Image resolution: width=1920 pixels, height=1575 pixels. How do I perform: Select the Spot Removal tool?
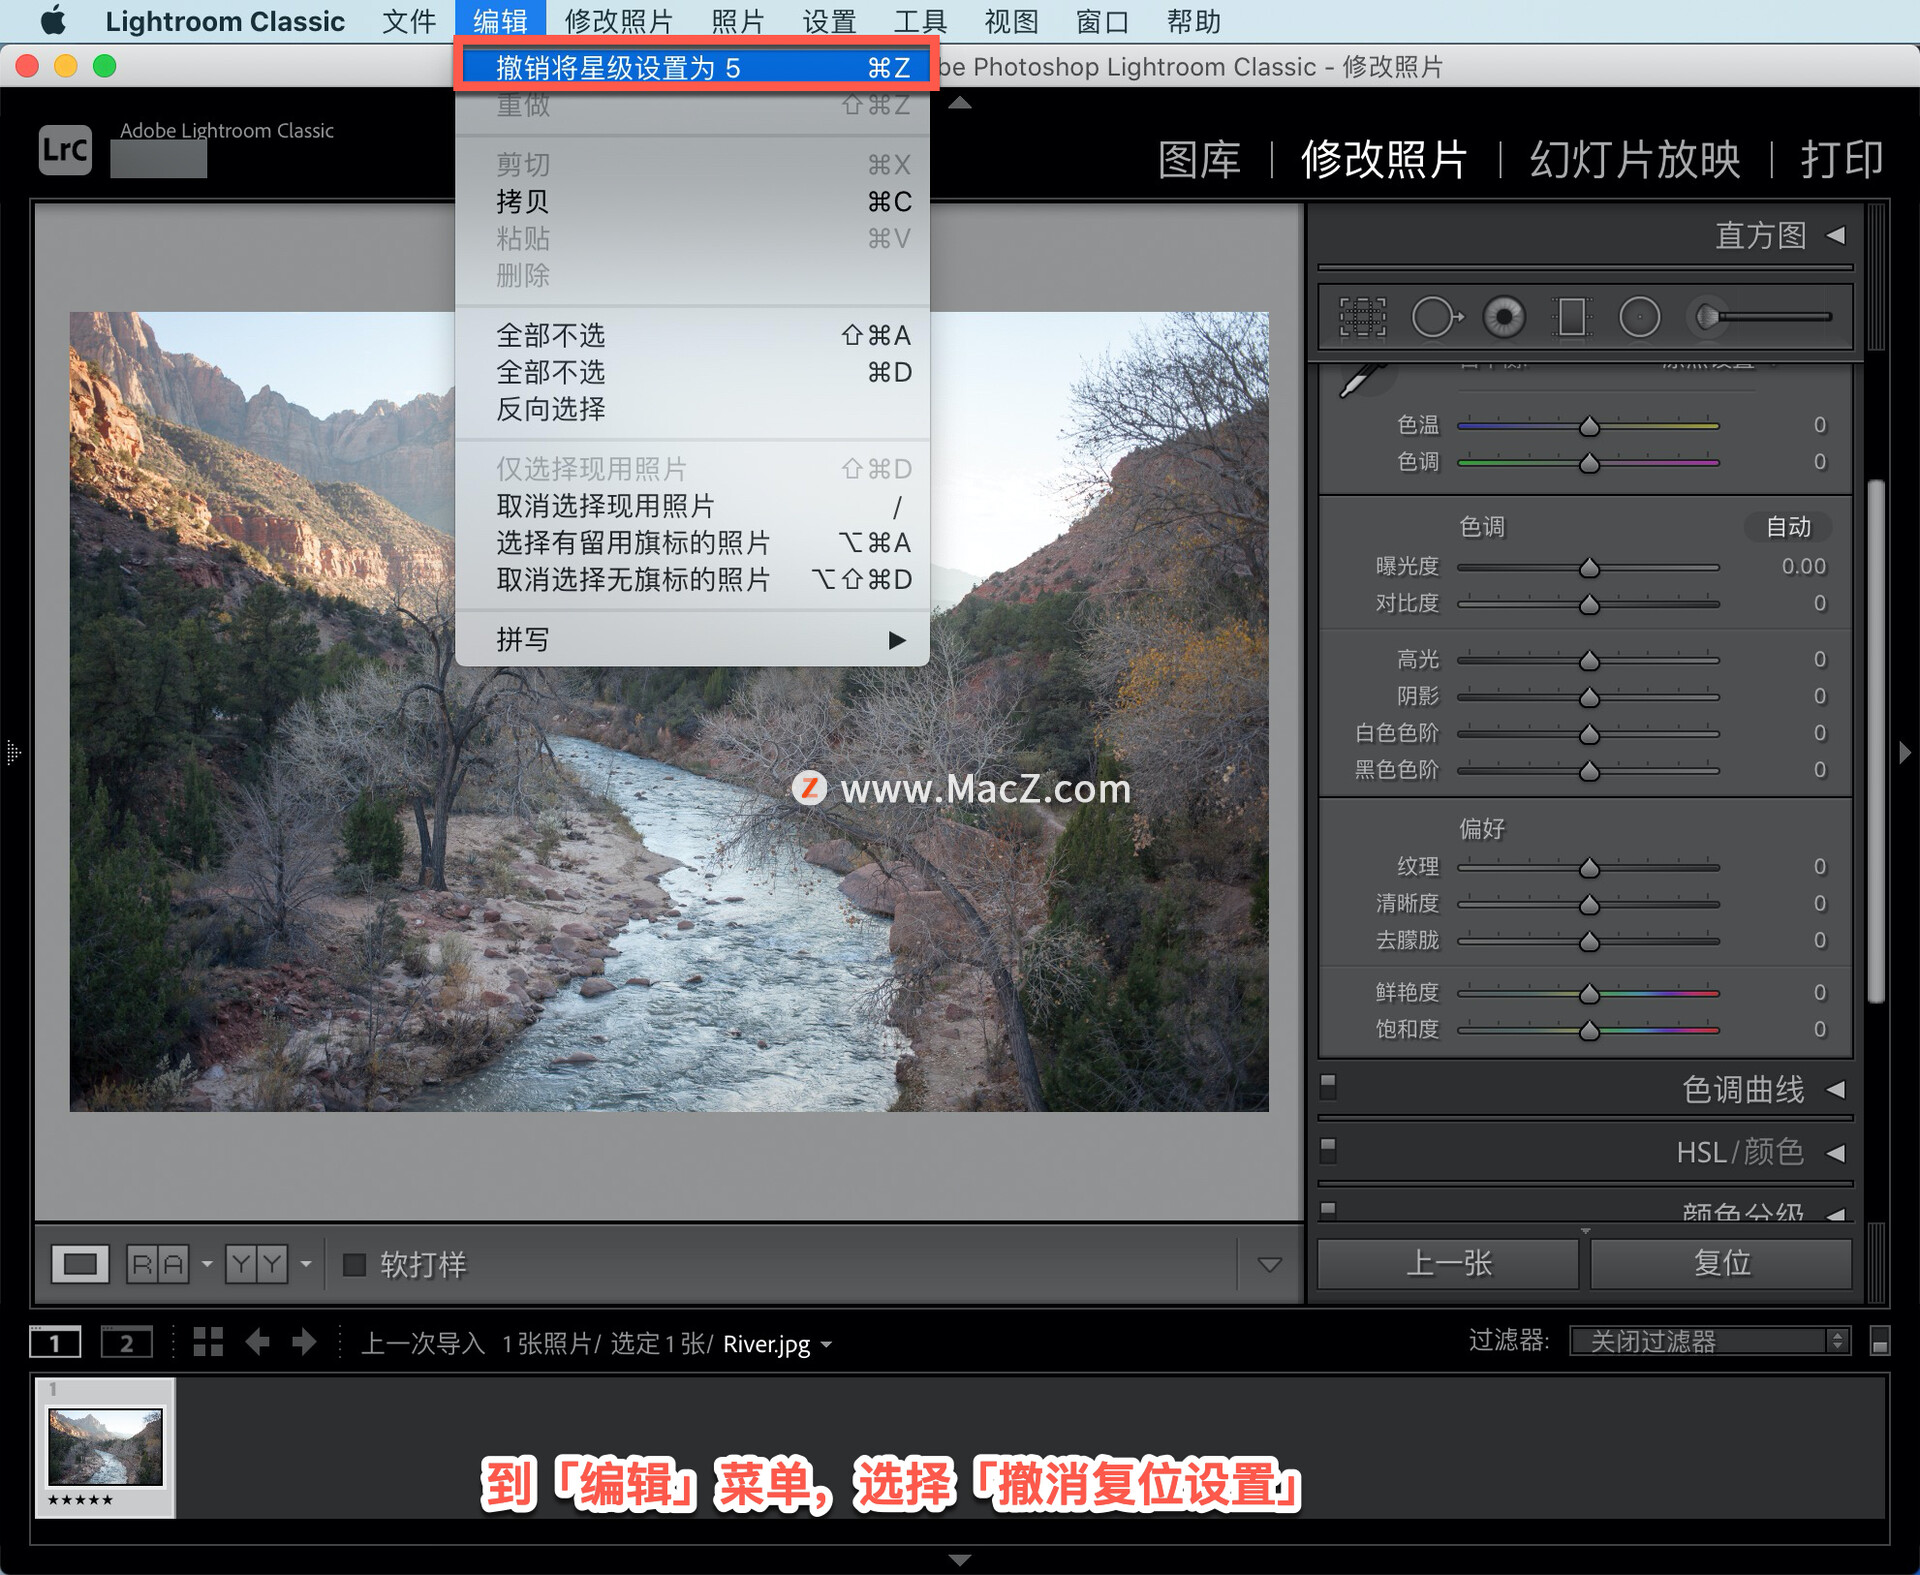coord(1437,318)
